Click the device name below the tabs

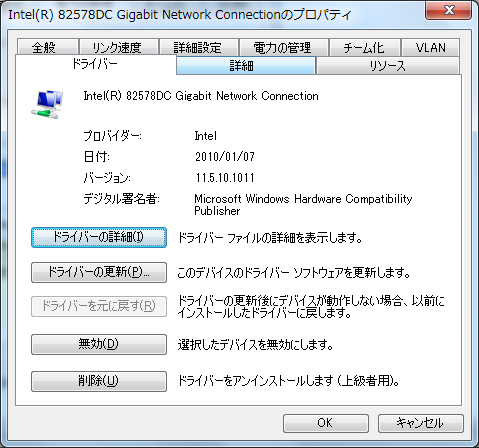point(201,96)
